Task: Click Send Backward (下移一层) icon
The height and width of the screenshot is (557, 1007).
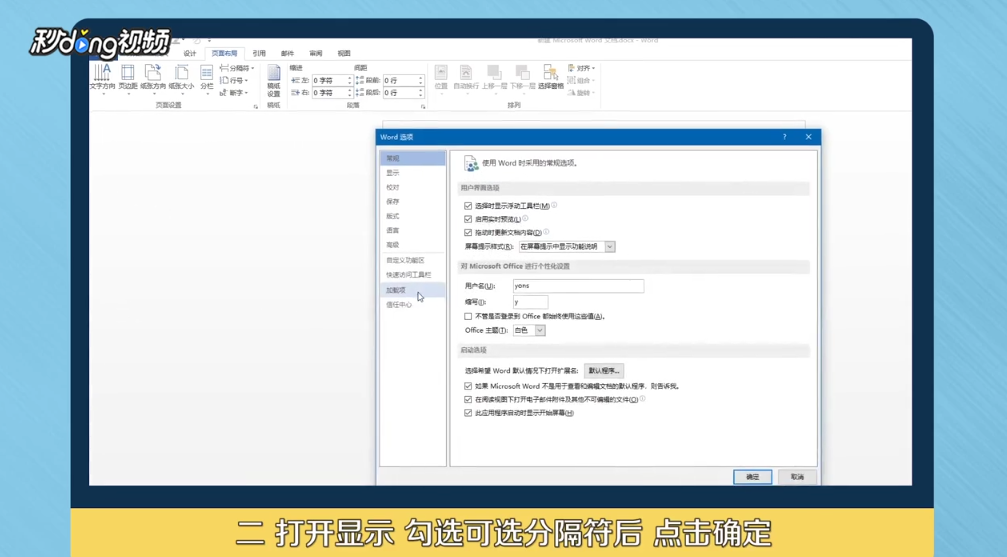Action: [x=522, y=77]
